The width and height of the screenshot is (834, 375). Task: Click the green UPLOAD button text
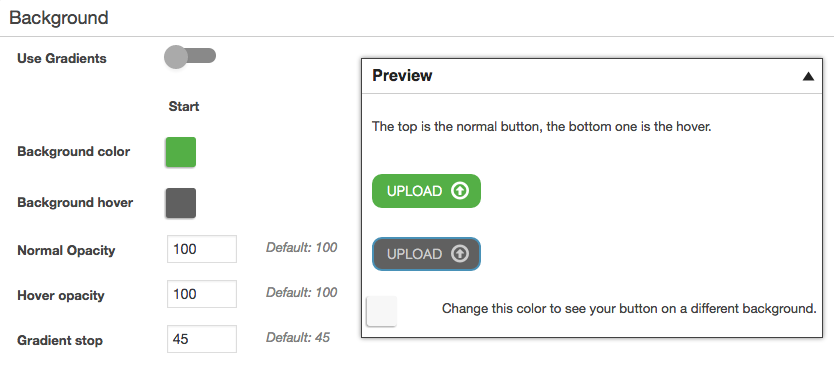[x=414, y=191]
